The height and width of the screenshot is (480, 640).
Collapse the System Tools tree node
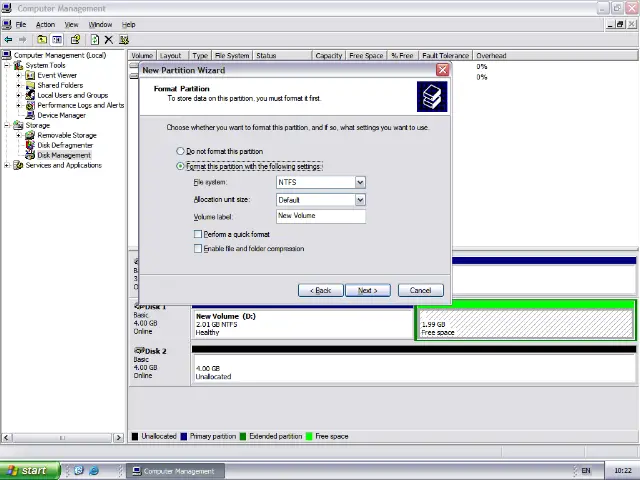7,65
